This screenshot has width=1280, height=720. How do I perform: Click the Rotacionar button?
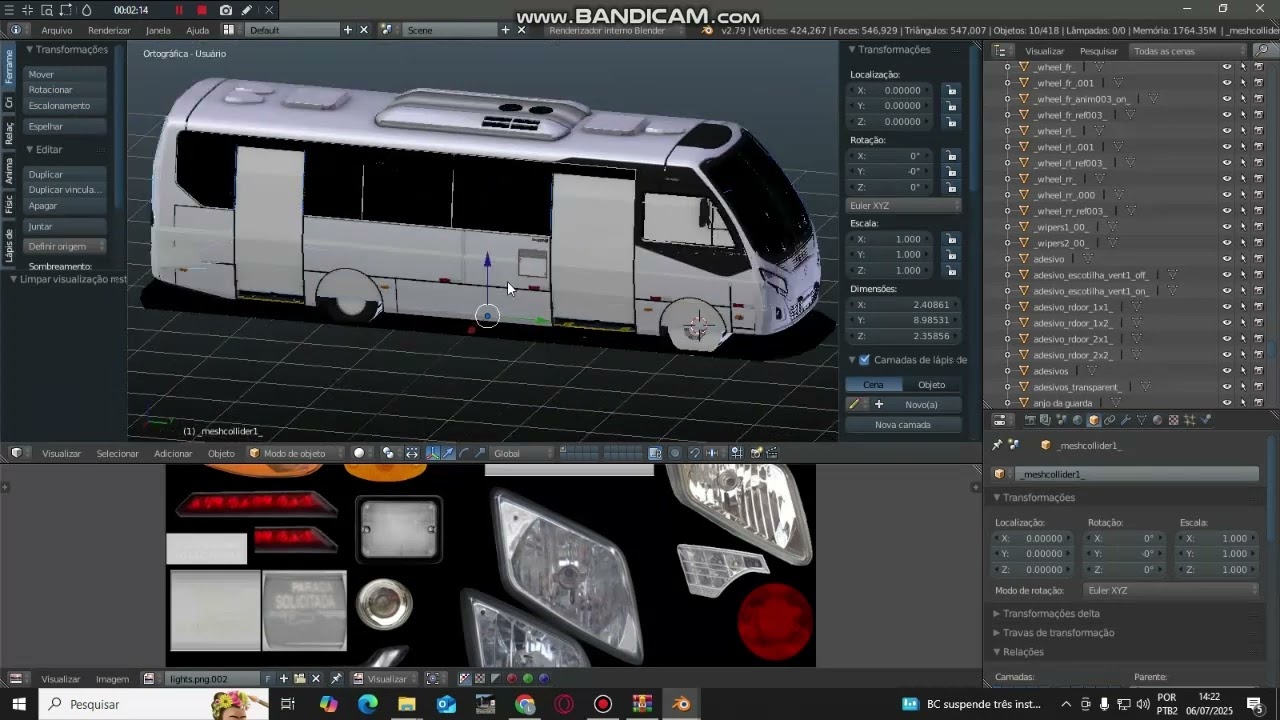(x=66, y=90)
